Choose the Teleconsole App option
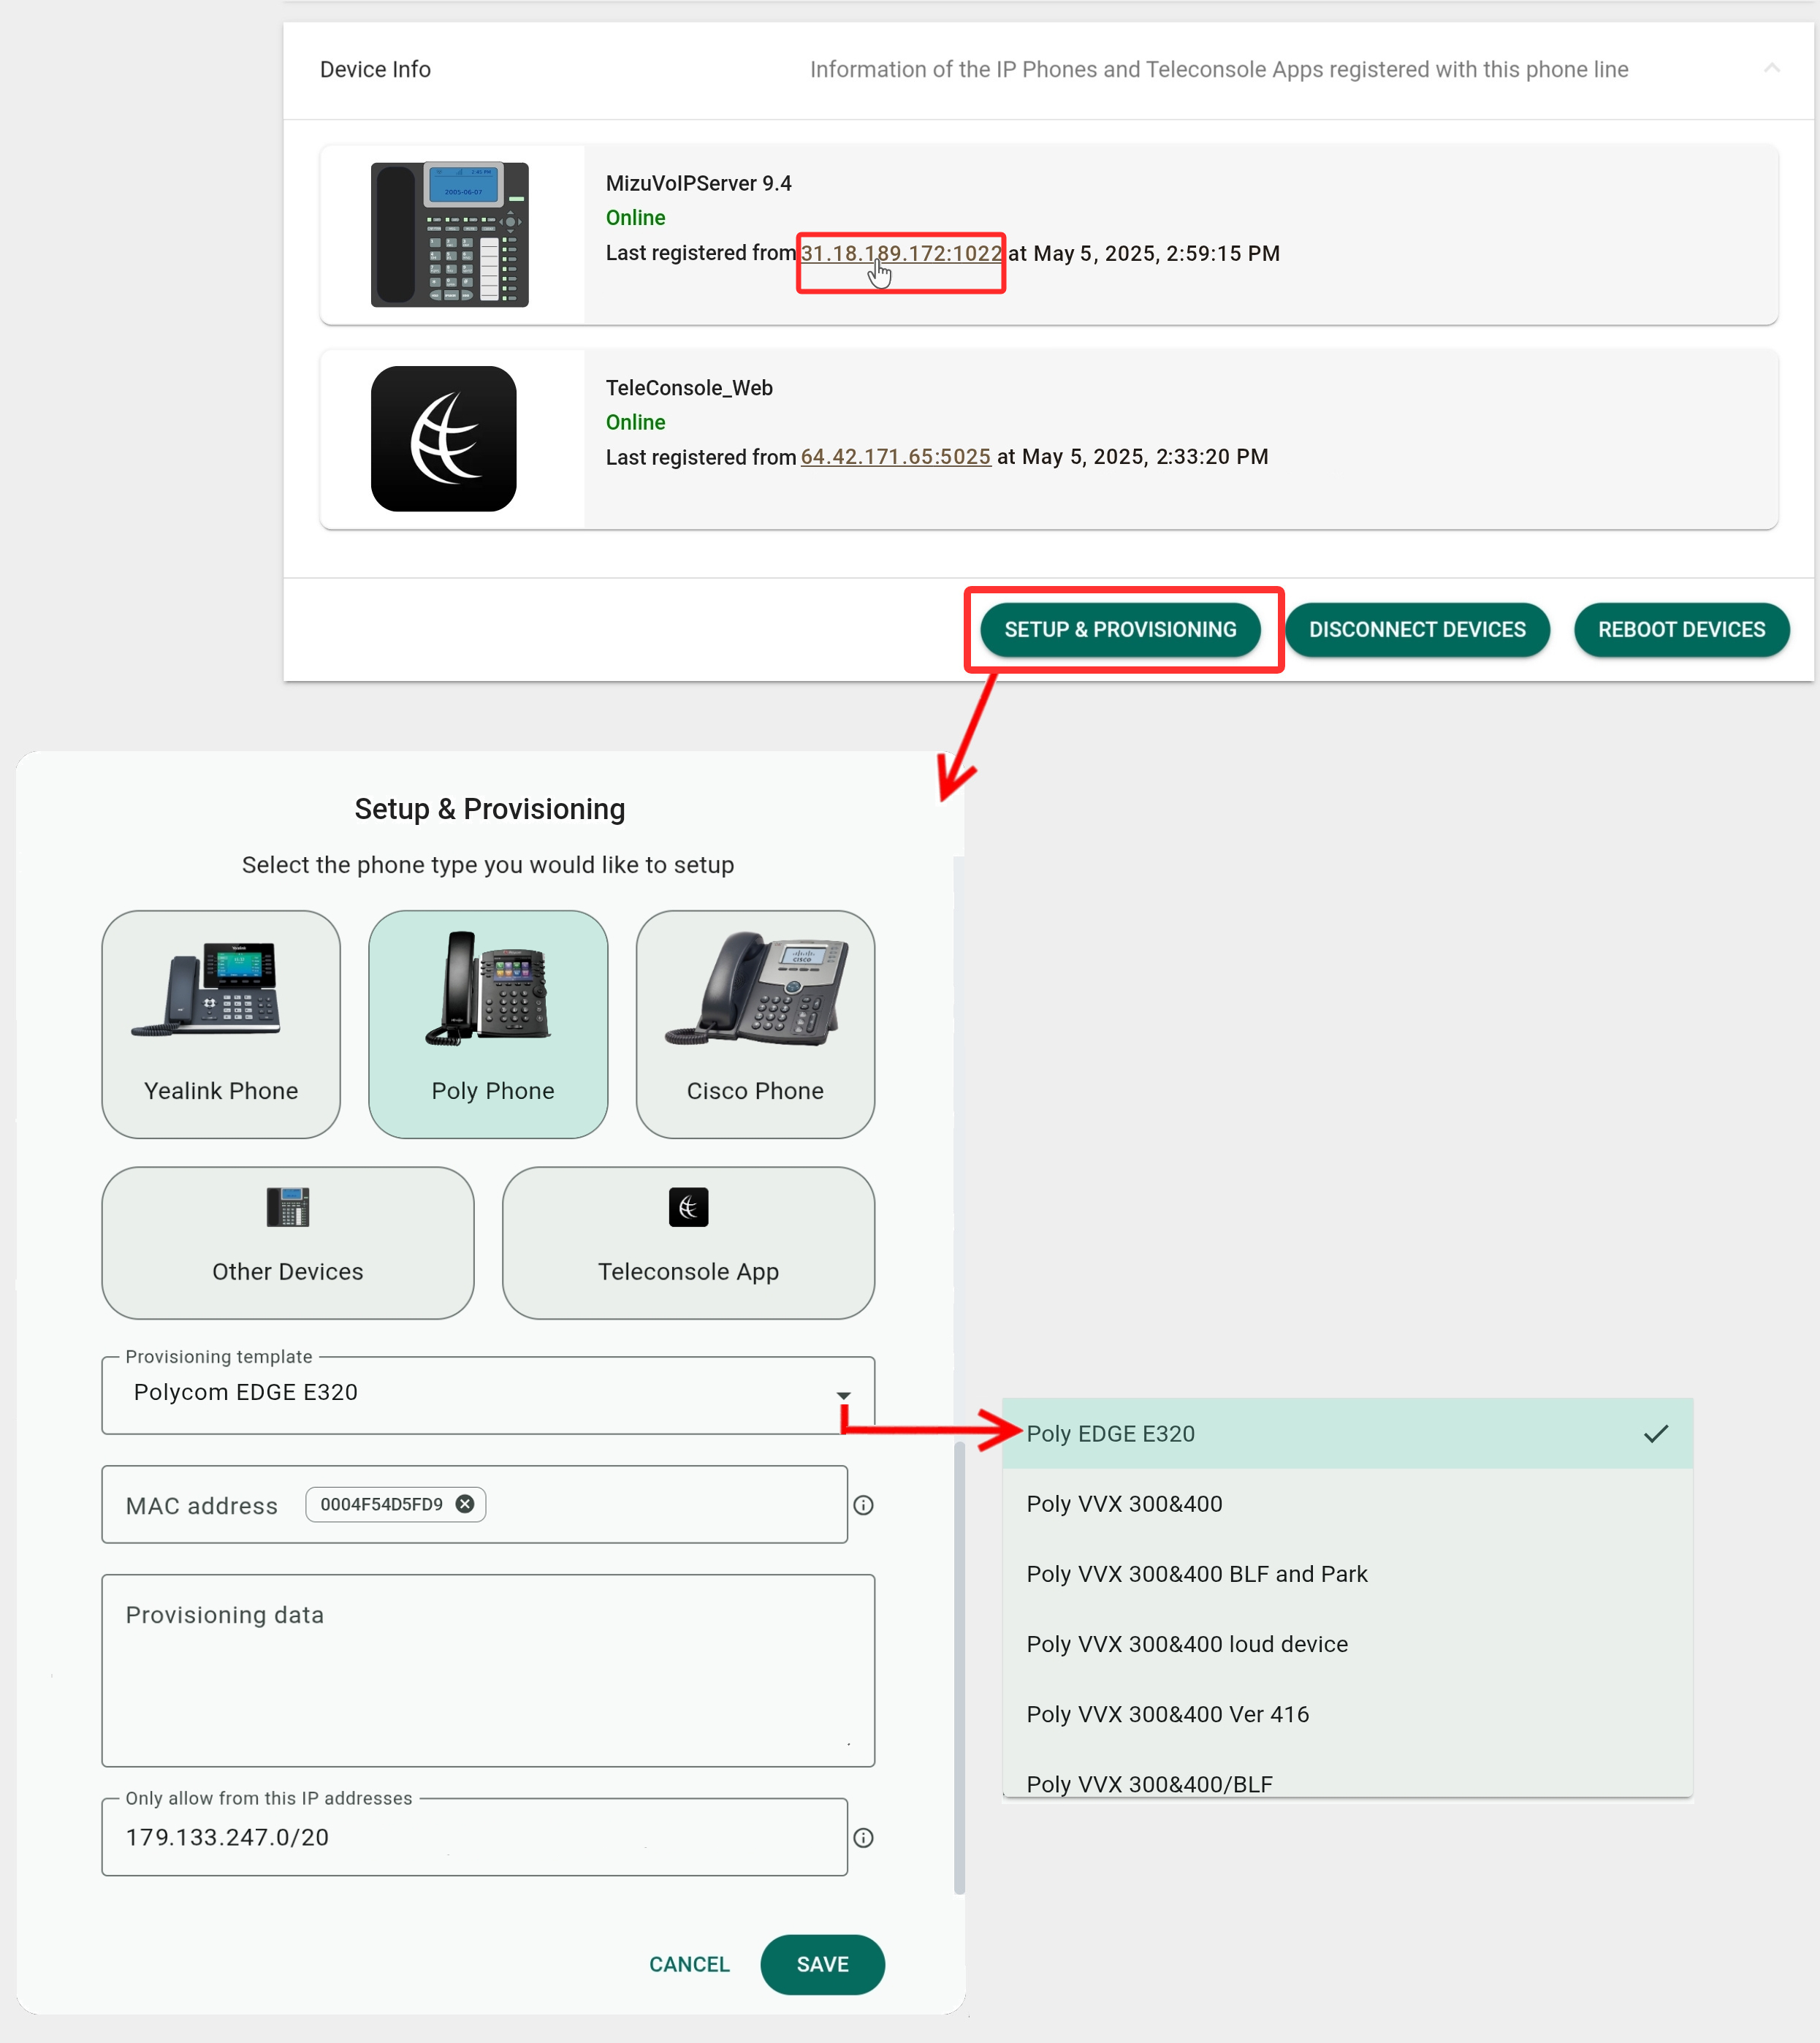This screenshot has width=1820, height=2043. coord(688,1242)
